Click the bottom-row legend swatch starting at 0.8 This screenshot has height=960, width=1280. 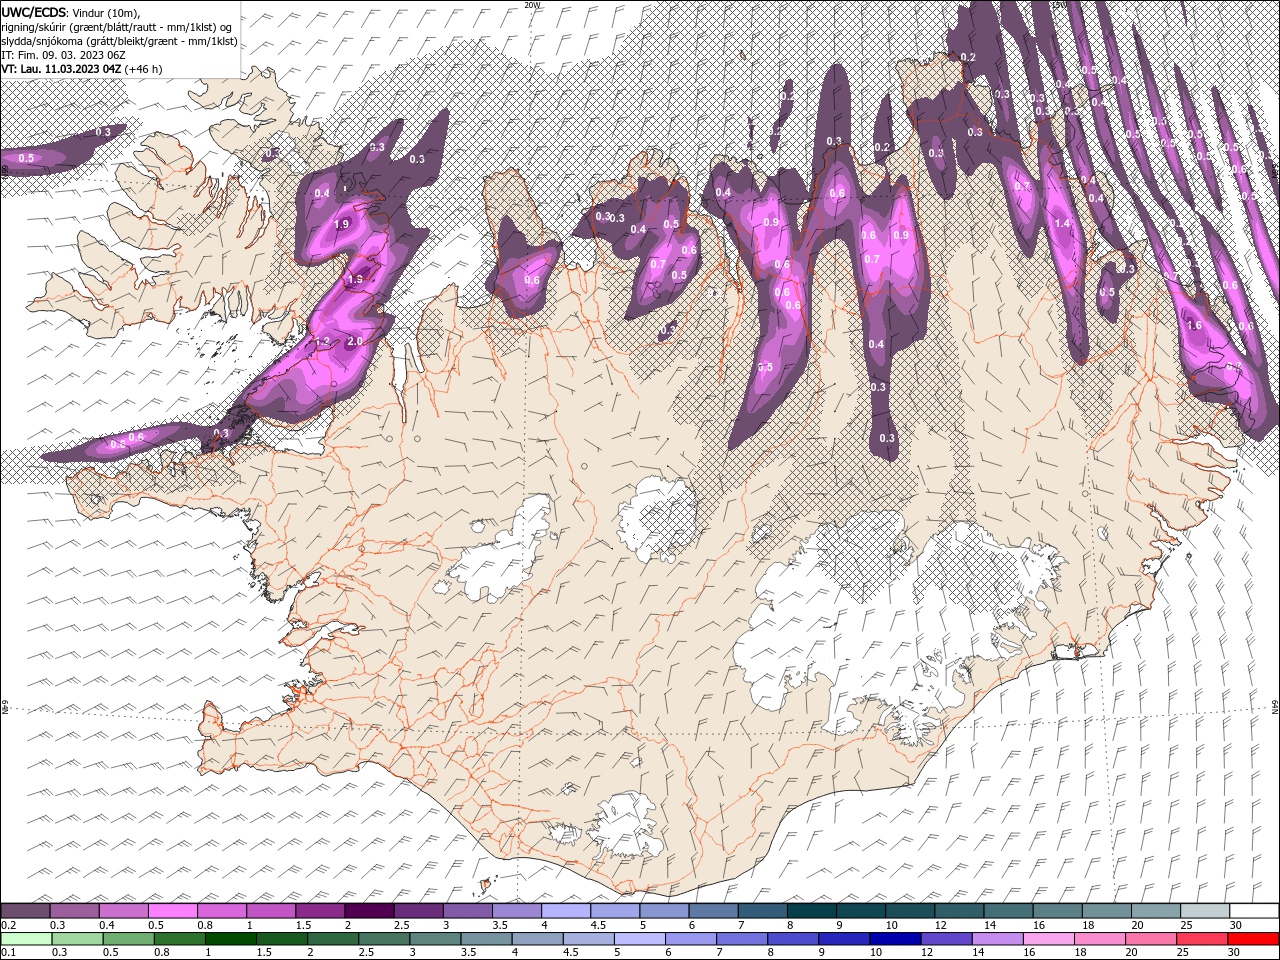180,939
